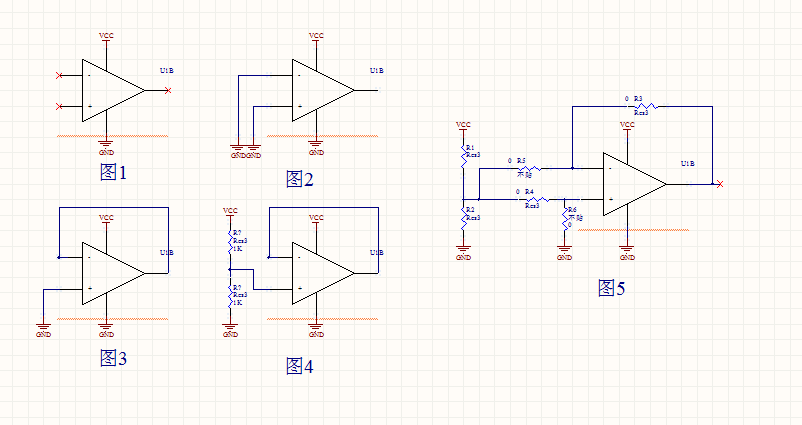Click the output no-connect X in 图1

(x=167, y=91)
